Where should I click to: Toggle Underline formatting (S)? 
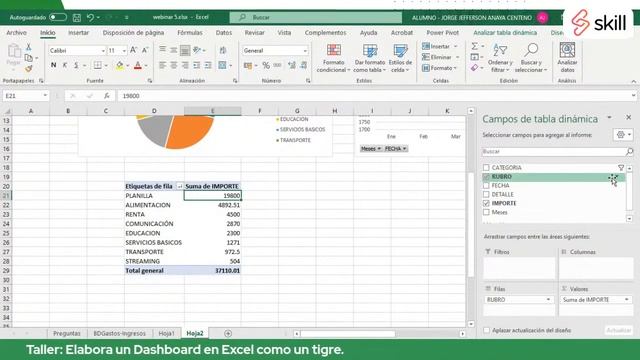pyautogui.click(x=76, y=65)
